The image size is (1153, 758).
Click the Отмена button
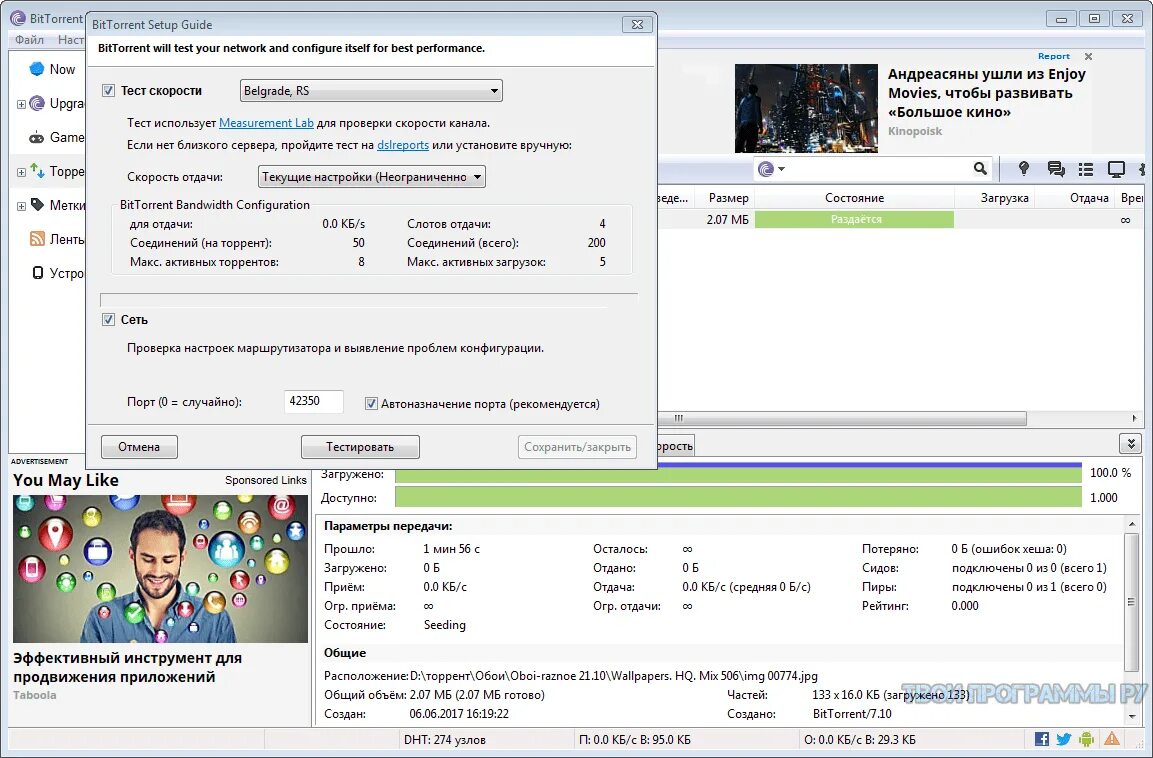pyautogui.click(x=139, y=446)
